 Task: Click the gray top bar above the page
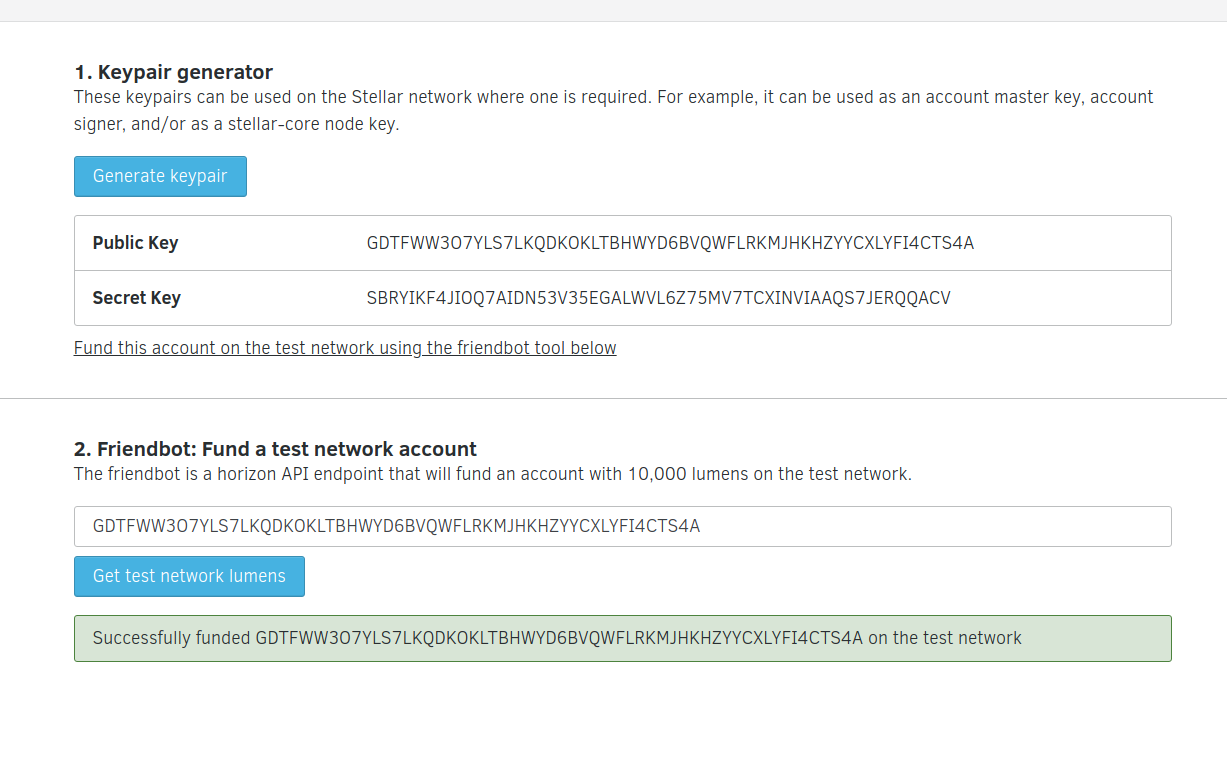[x=613, y=10]
